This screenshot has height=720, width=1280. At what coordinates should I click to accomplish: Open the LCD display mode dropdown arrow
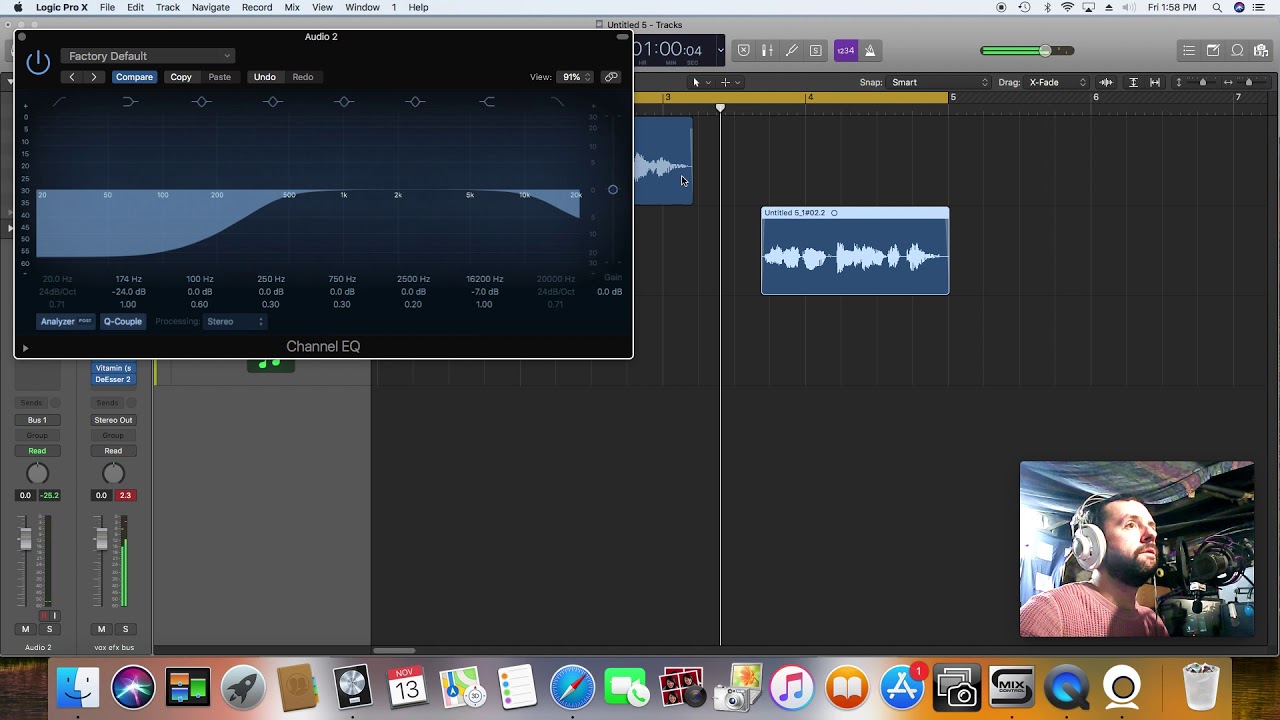tap(720, 50)
